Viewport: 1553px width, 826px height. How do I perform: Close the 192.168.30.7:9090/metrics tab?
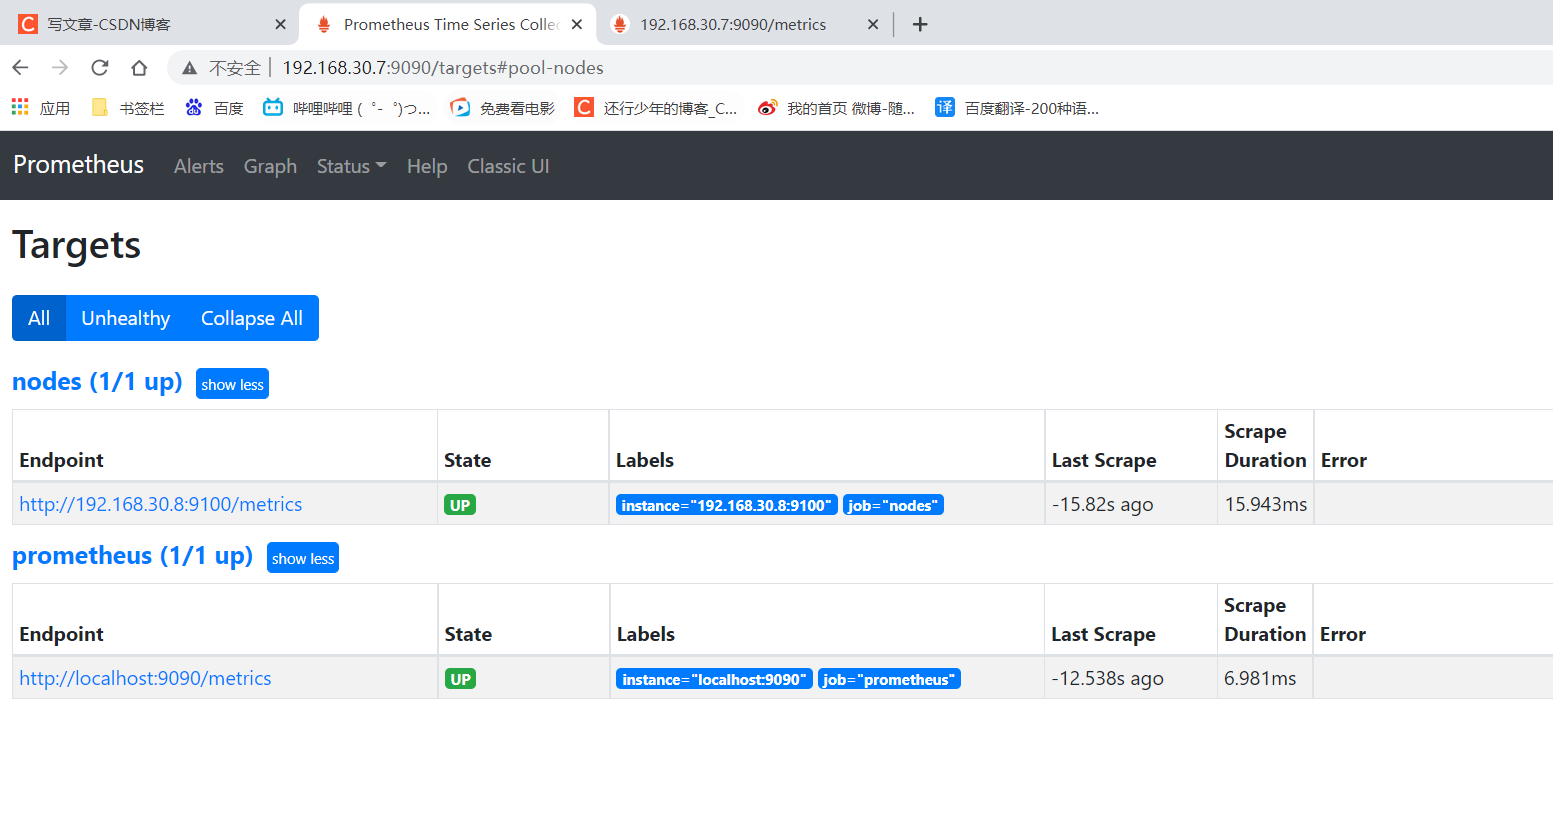coord(873,24)
